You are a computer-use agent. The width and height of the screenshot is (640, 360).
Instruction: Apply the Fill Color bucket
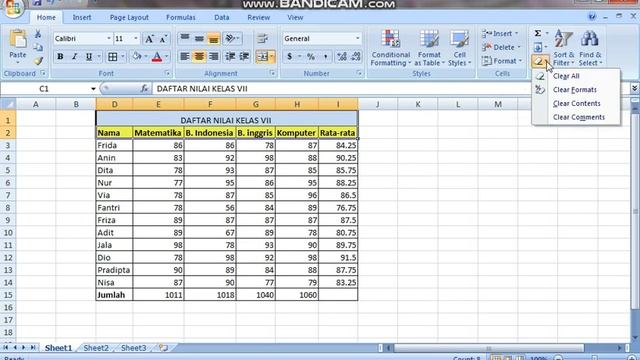(x=137, y=57)
